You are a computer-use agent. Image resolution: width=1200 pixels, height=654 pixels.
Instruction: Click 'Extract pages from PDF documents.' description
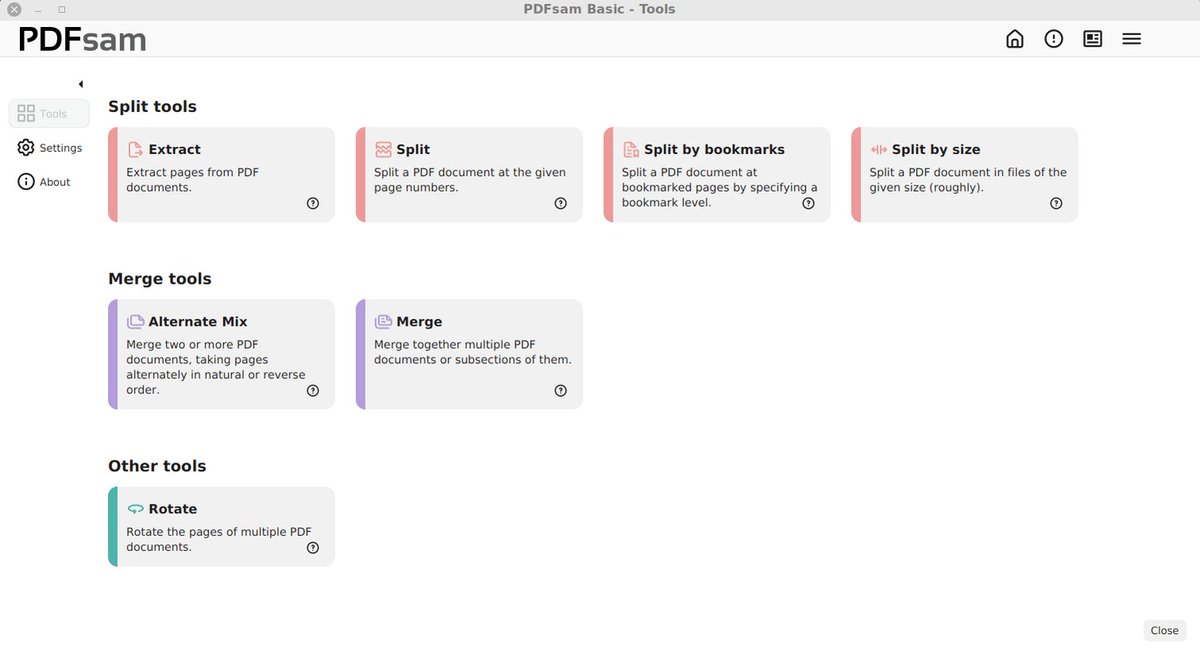[x=193, y=180]
